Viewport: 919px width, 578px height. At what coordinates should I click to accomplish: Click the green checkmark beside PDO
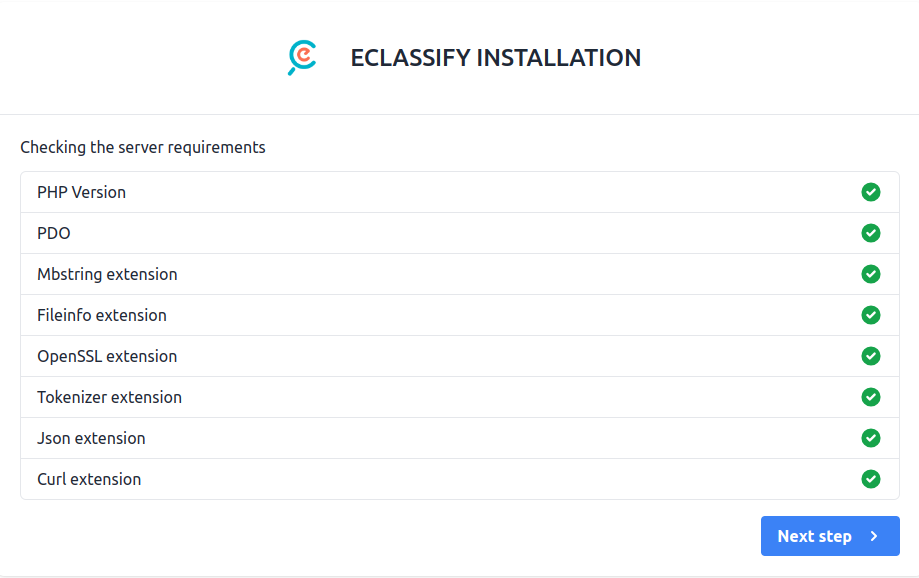[871, 233]
